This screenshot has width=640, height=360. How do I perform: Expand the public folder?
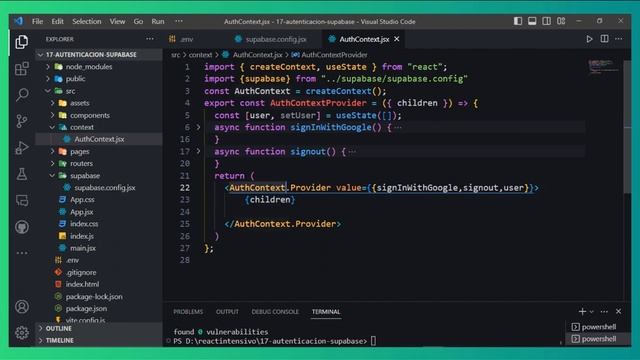47,79
